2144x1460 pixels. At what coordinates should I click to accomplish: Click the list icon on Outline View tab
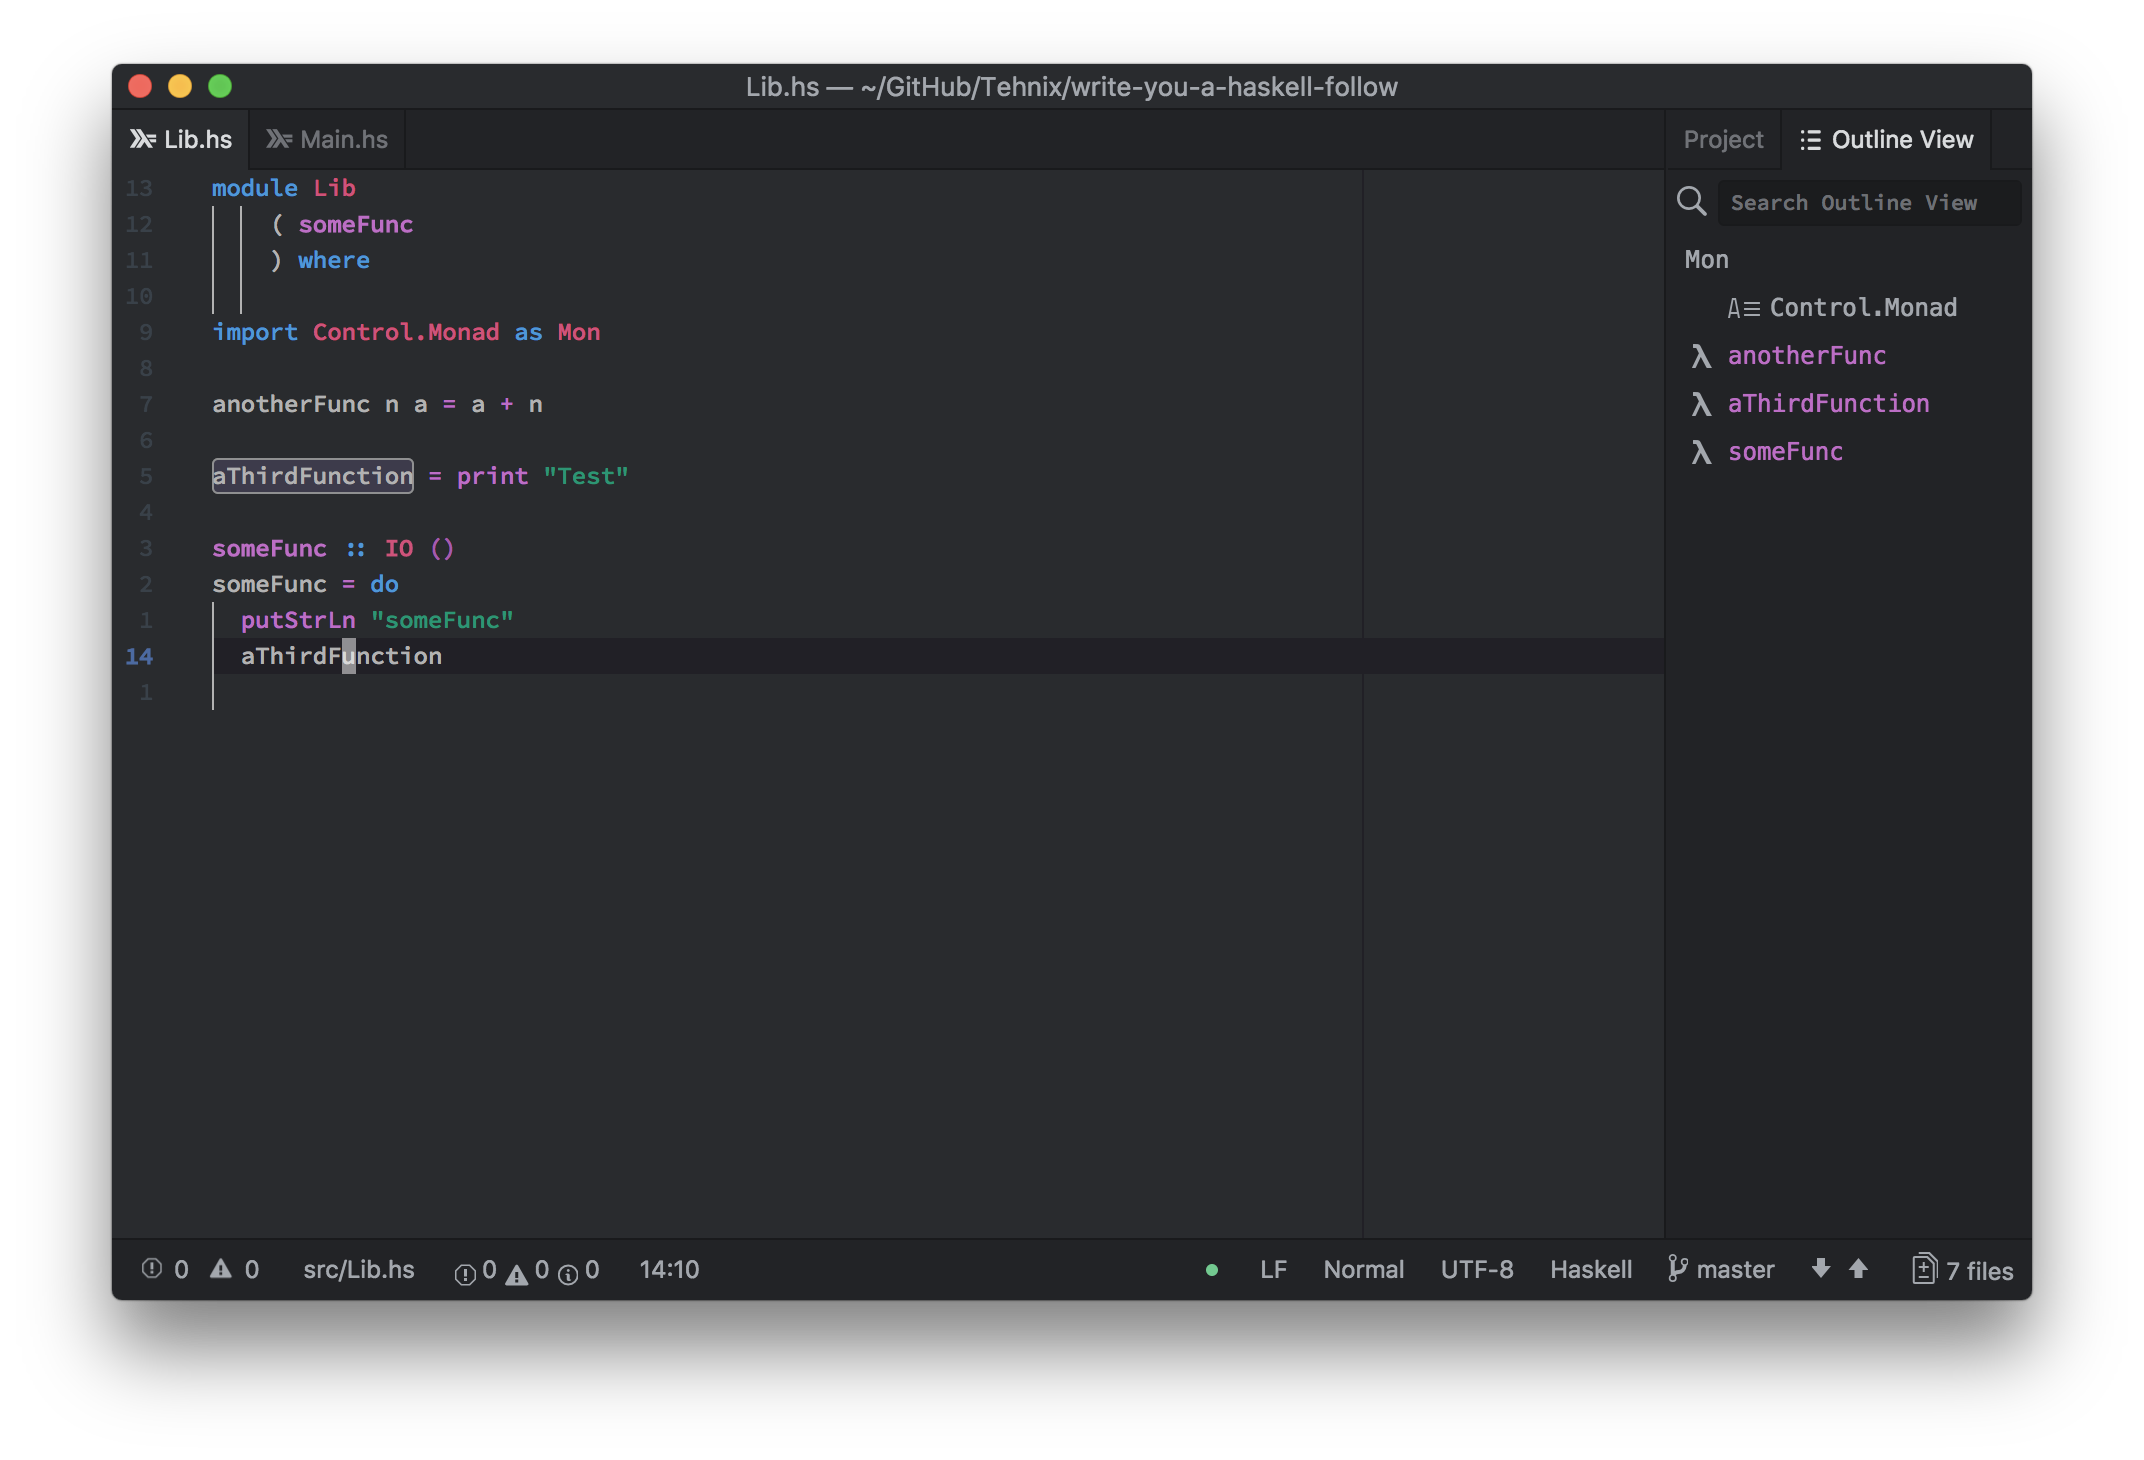1810,140
